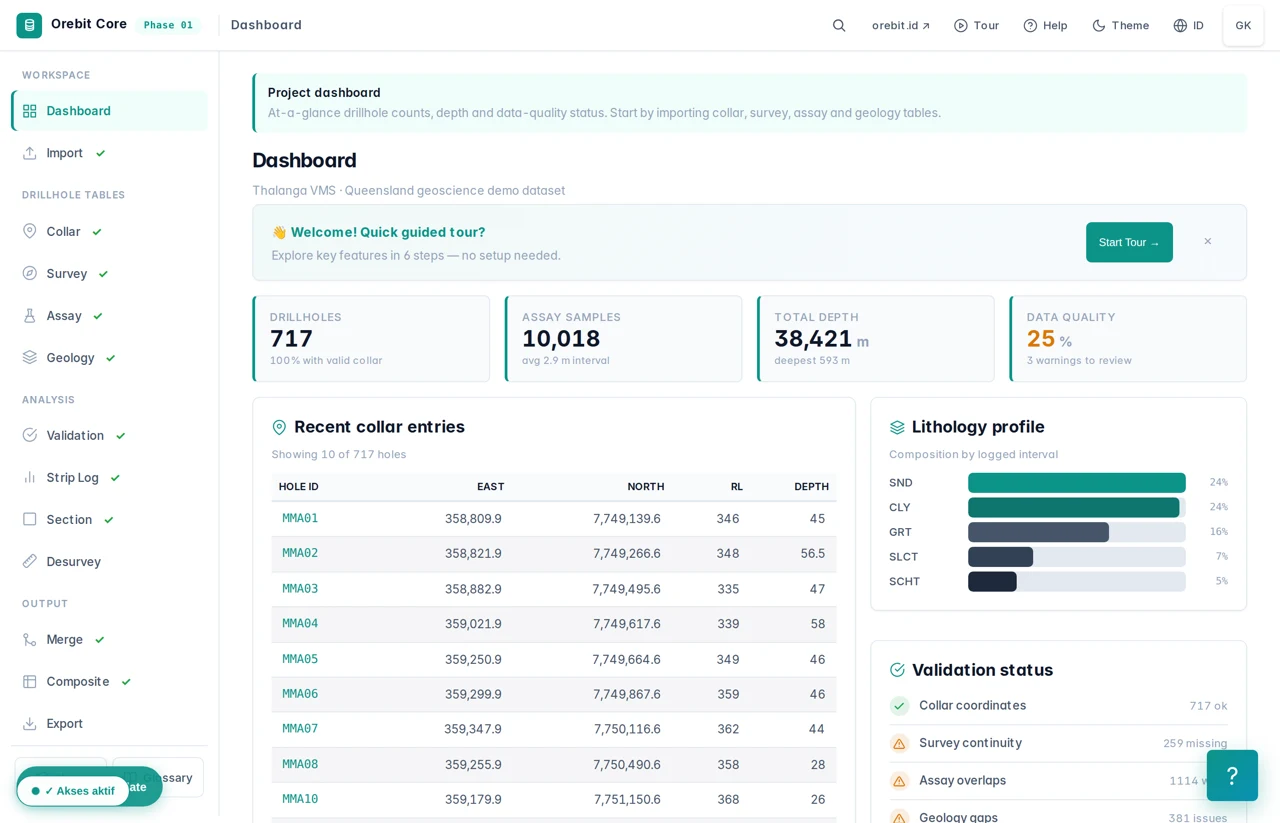Dismiss the welcome tour banner

click(x=1208, y=242)
